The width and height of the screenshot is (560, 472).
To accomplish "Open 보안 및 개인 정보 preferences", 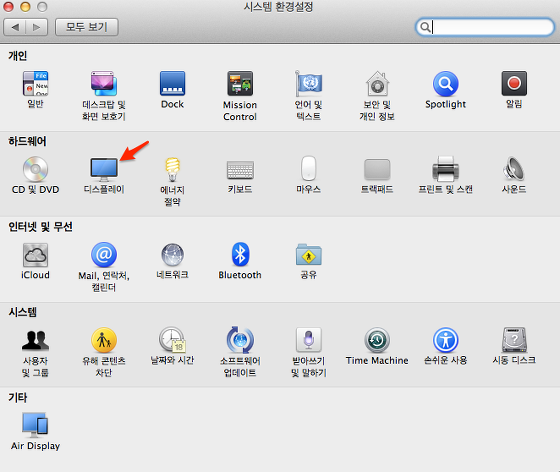I will coord(377,84).
